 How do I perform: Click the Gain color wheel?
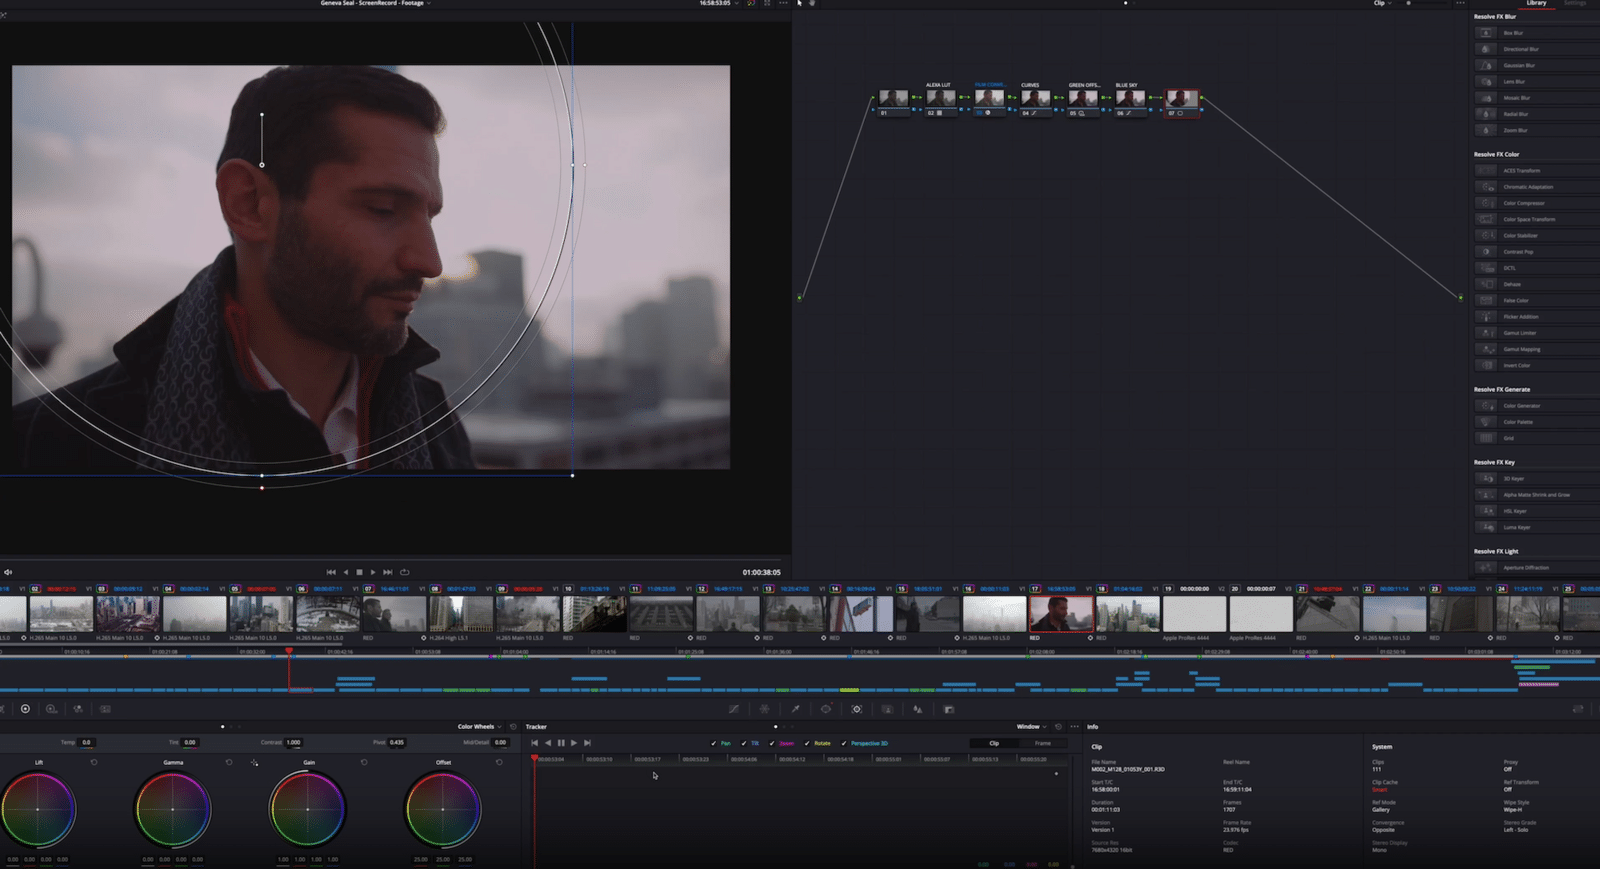tap(308, 809)
